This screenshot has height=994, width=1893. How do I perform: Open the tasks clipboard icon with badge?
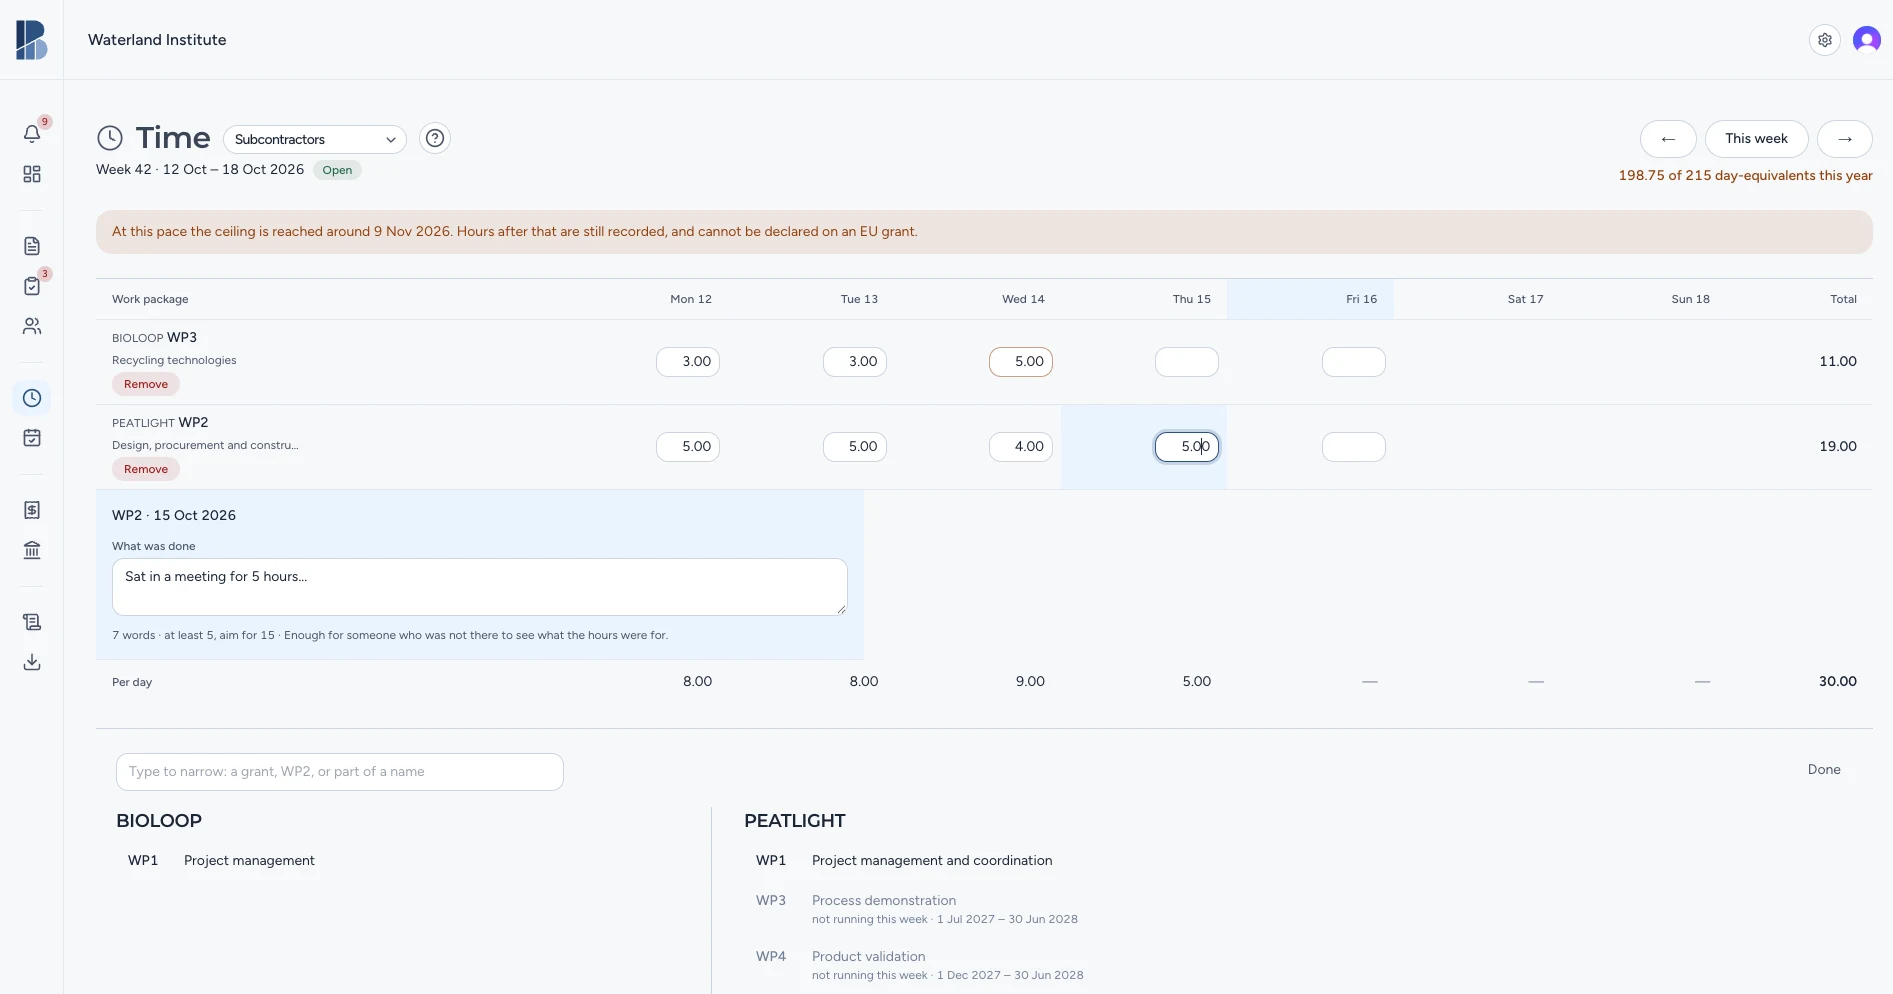(32, 286)
